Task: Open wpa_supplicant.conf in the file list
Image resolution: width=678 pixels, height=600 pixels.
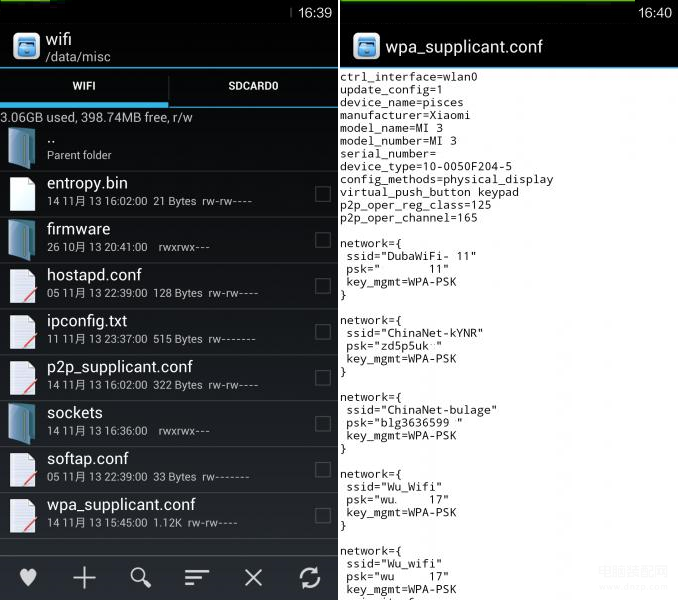Action: click(121, 505)
